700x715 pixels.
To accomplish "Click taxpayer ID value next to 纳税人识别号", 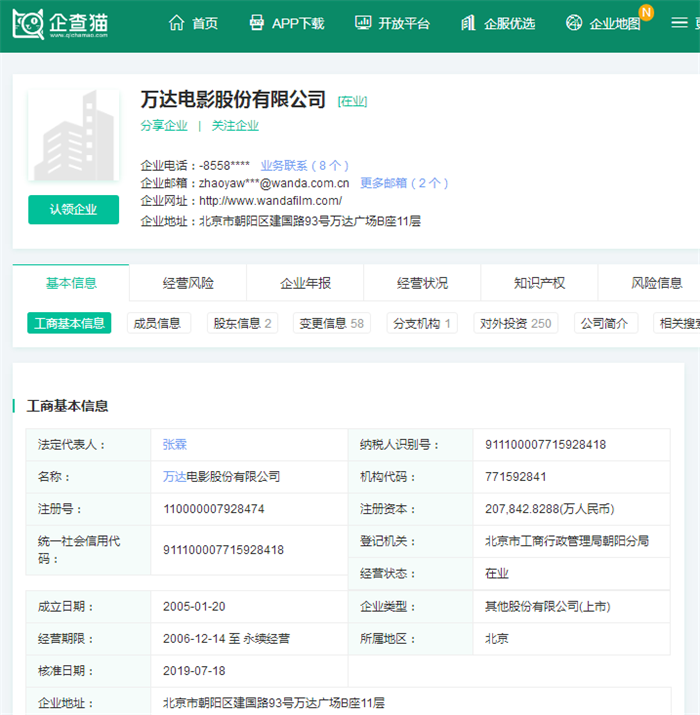I will pyautogui.click(x=545, y=445).
